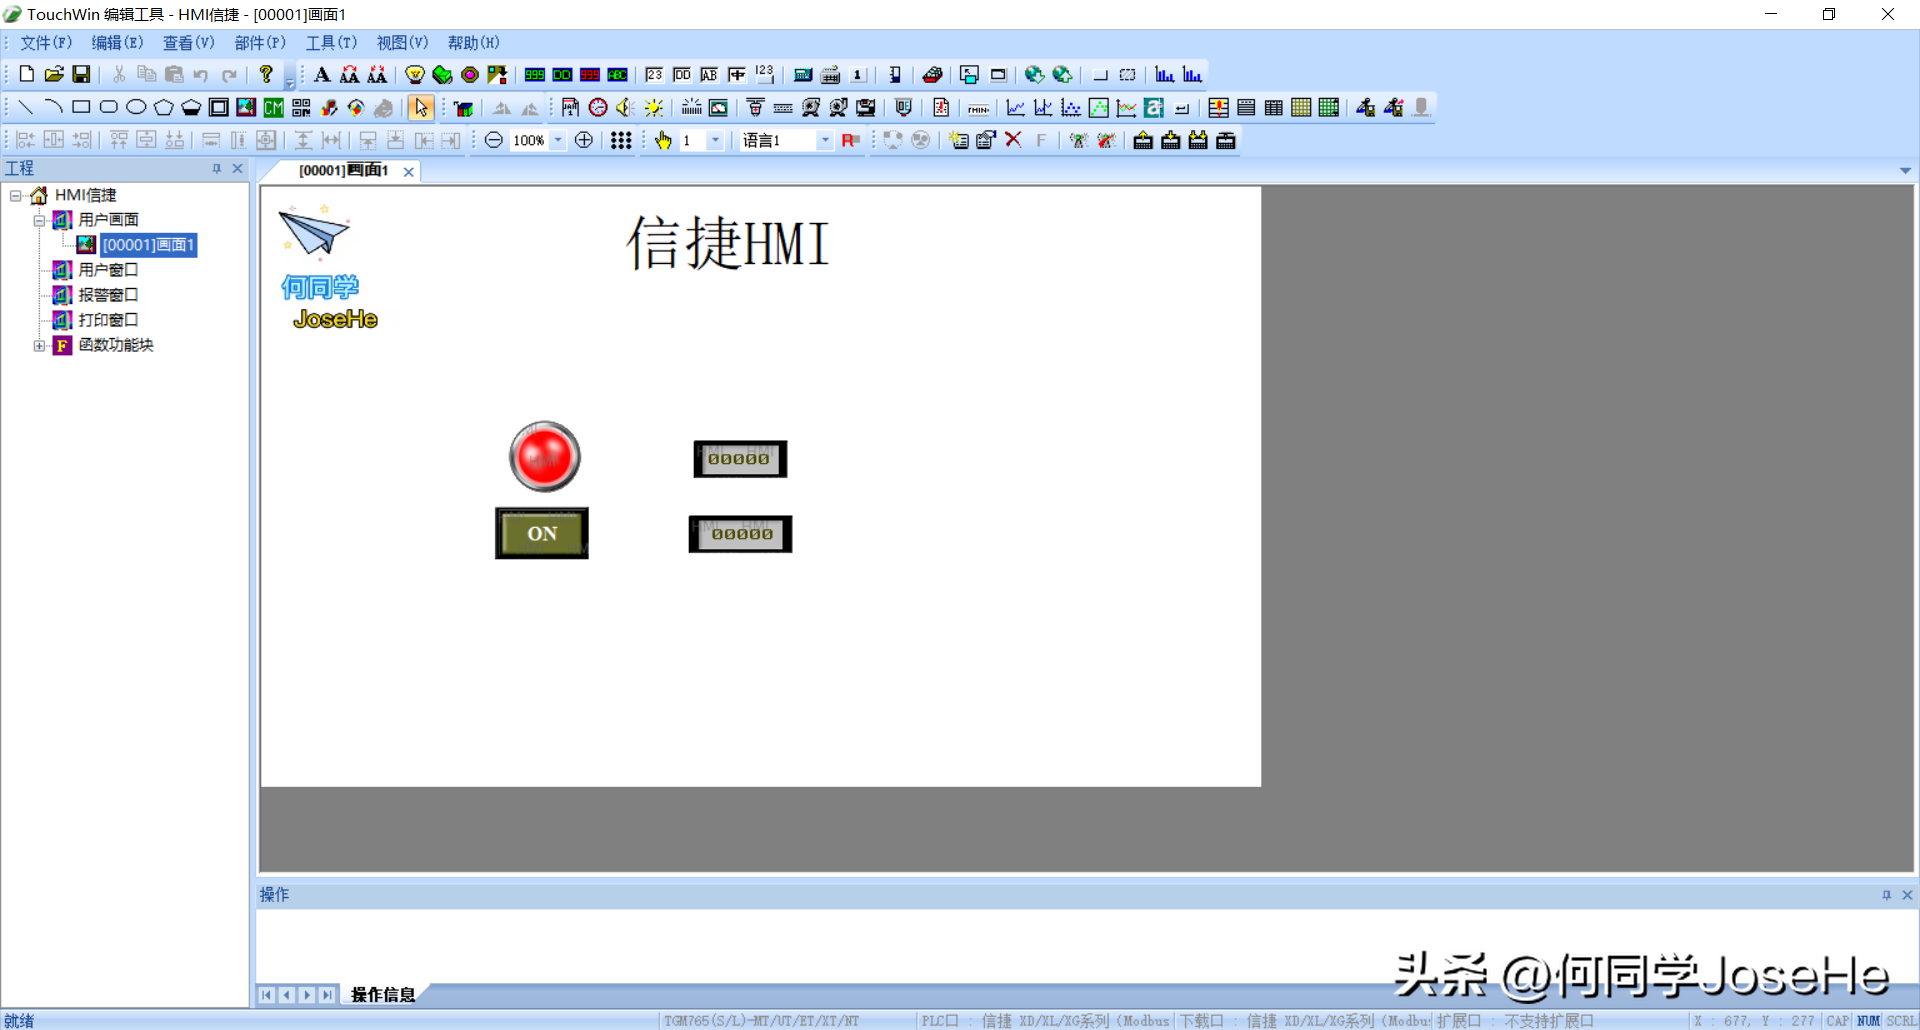Select the straight line drawing tool
This screenshot has height=1030, width=1920.
pyautogui.click(x=26, y=108)
